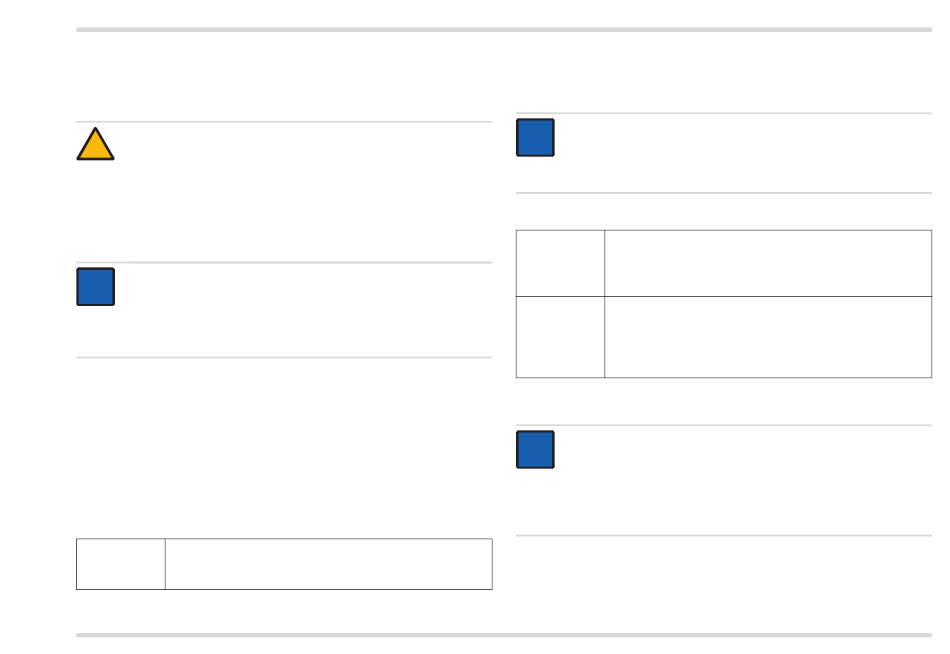Click the blue square icon above the two-row table
The image size is (950, 654).
click(x=536, y=138)
